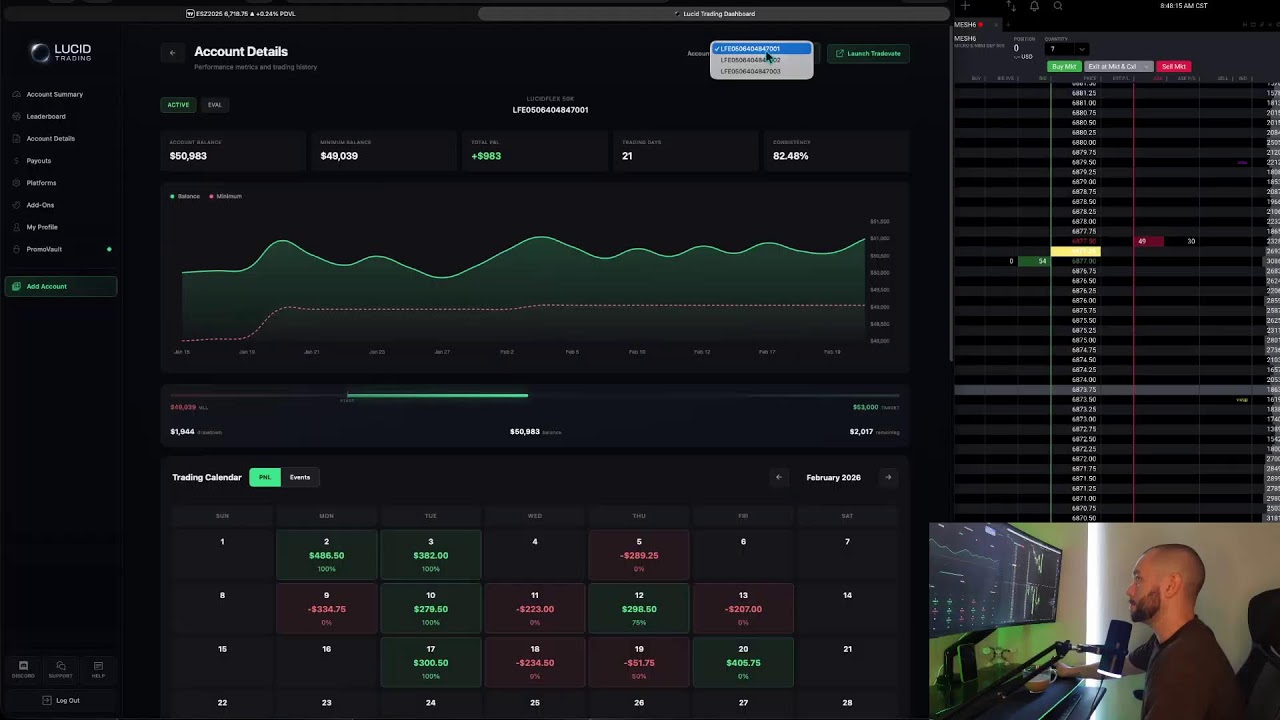Open the Quantity dropdown arrow

point(1083,49)
